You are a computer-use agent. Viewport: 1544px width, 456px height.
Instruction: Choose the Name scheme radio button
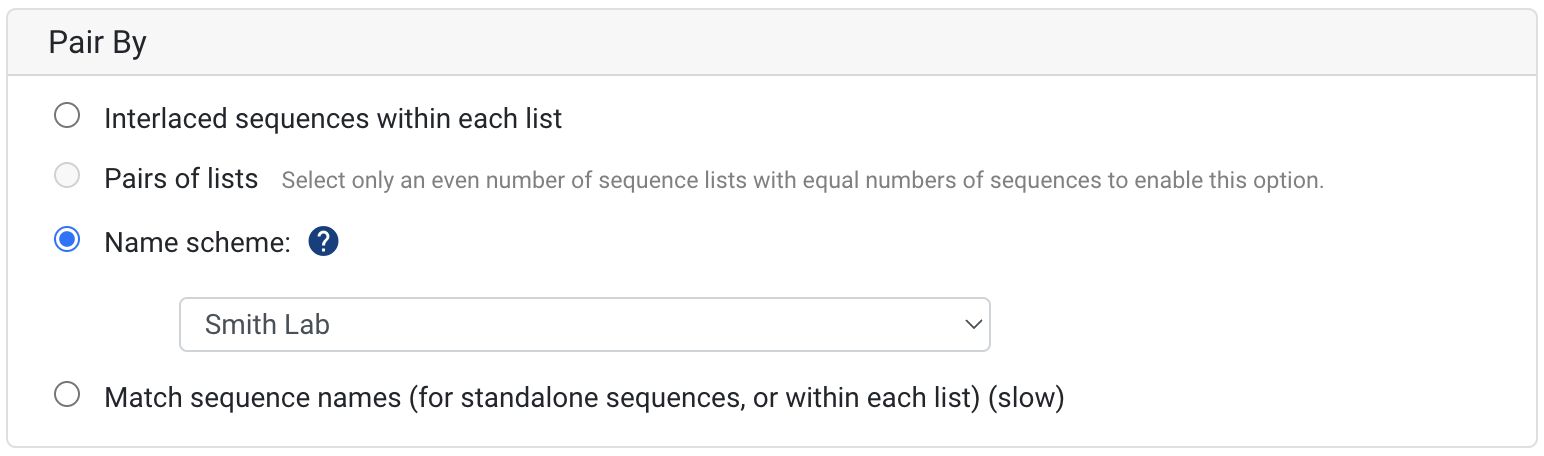point(67,240)
